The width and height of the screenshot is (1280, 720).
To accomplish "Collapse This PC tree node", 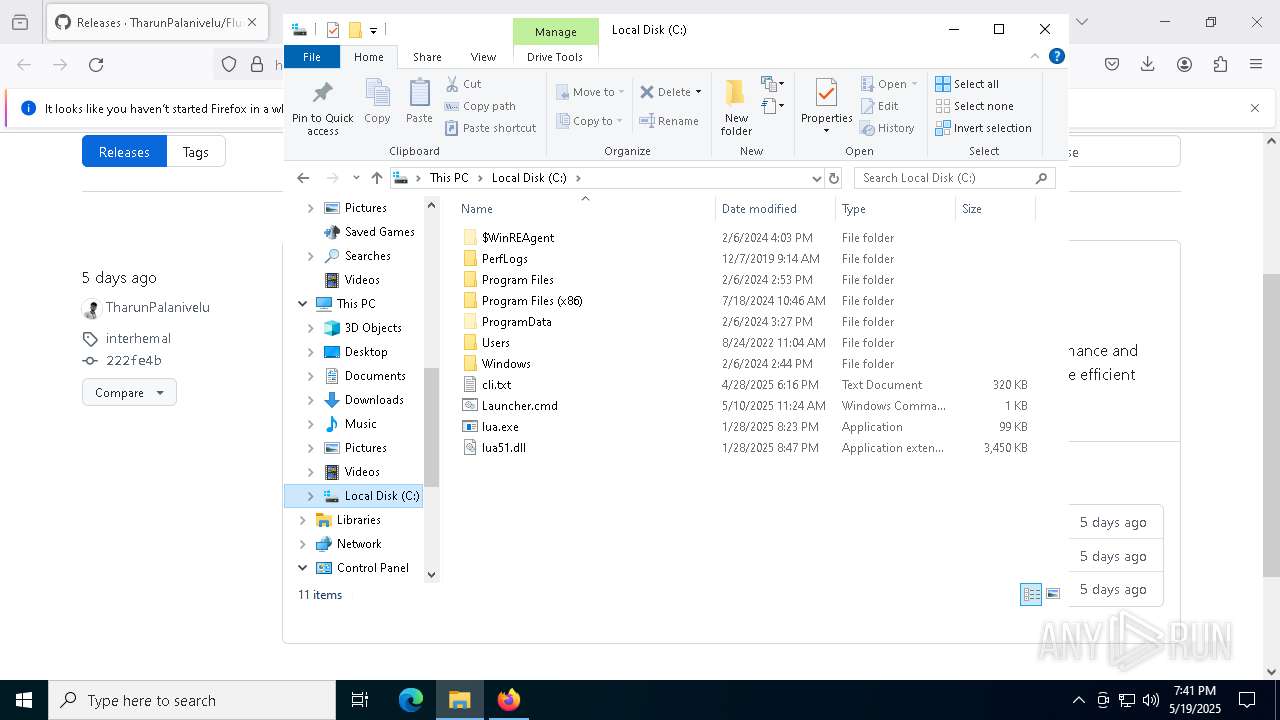I will click(x=302, y=304).
